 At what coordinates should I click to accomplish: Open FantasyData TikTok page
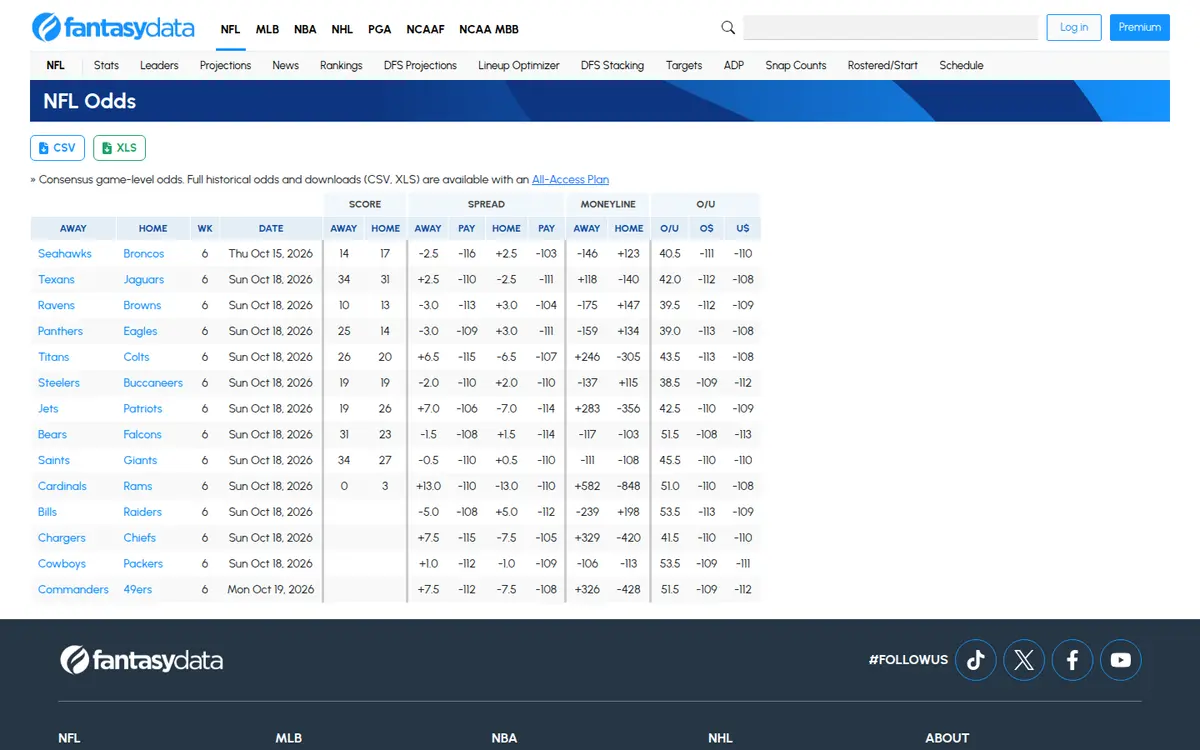coord(976,660)
